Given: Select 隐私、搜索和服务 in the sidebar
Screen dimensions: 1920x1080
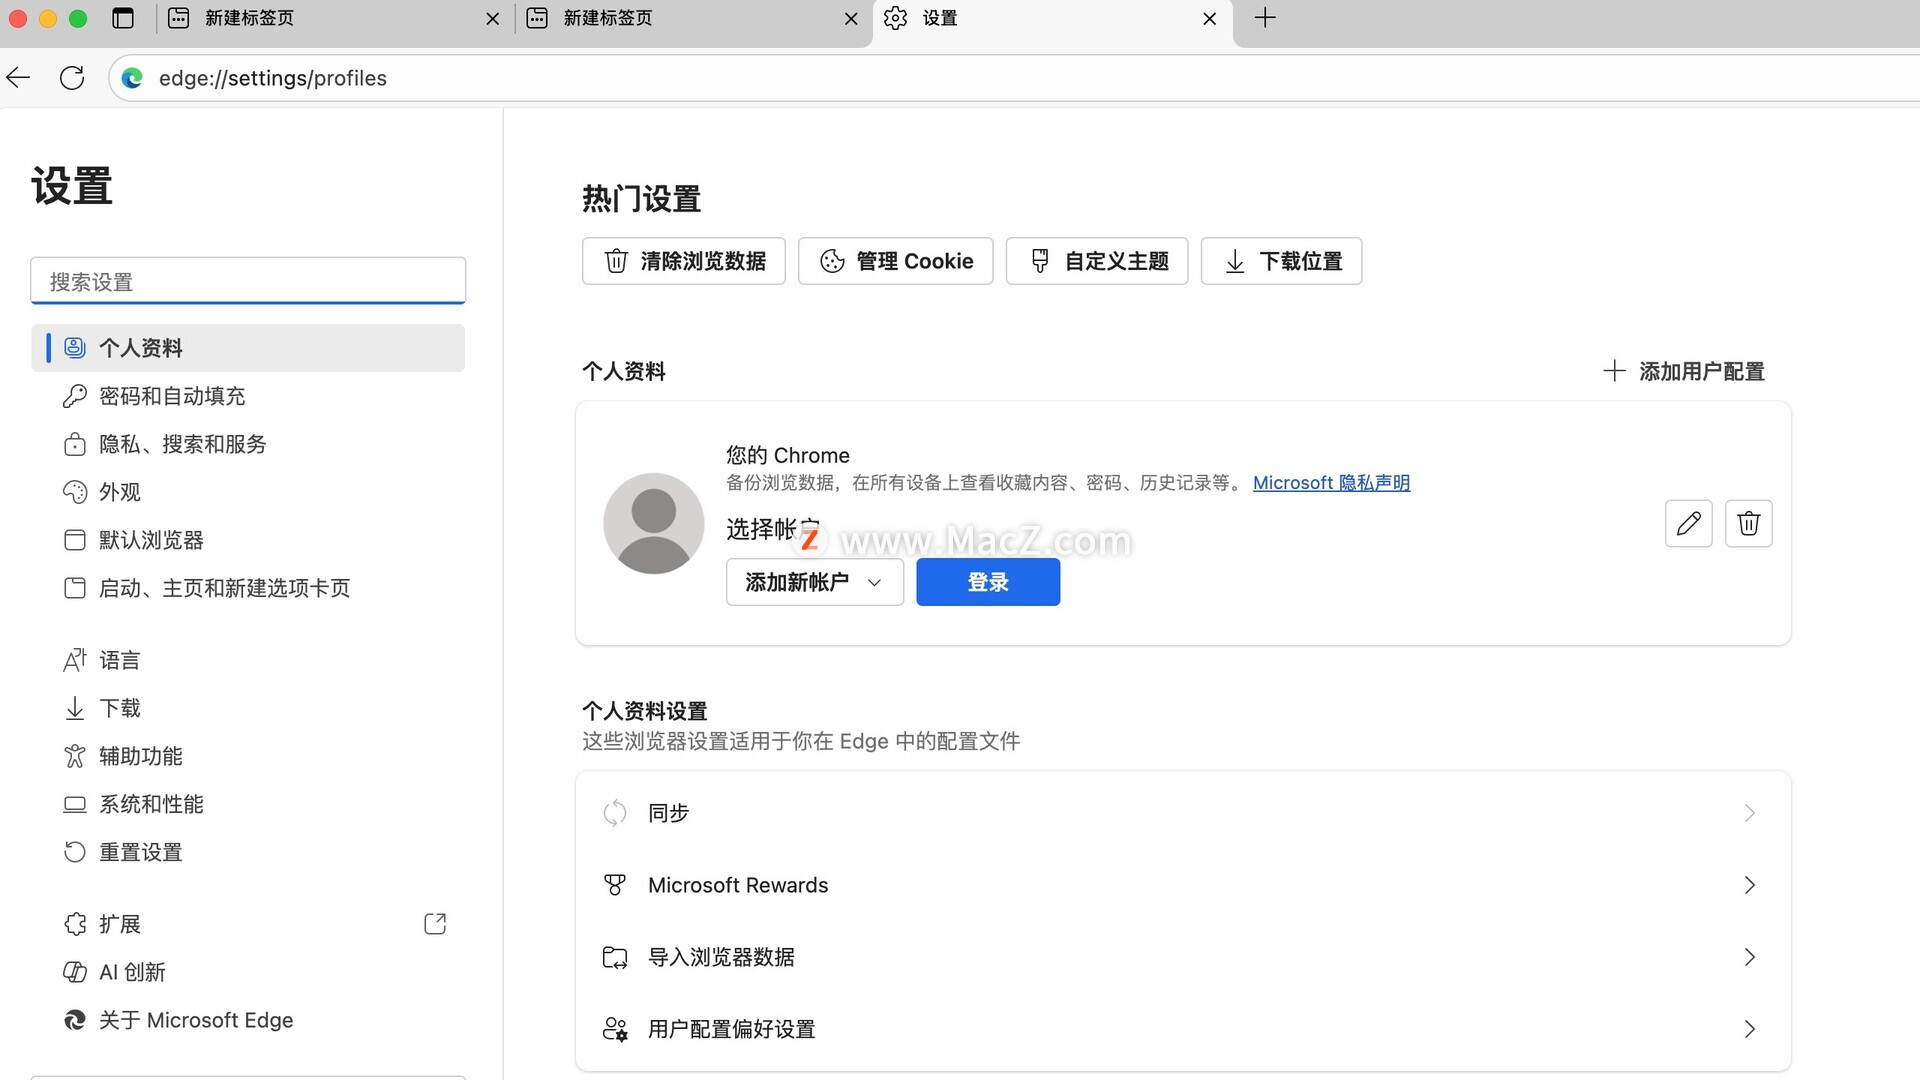Looking at the screenshot, I should click(182, 444).
